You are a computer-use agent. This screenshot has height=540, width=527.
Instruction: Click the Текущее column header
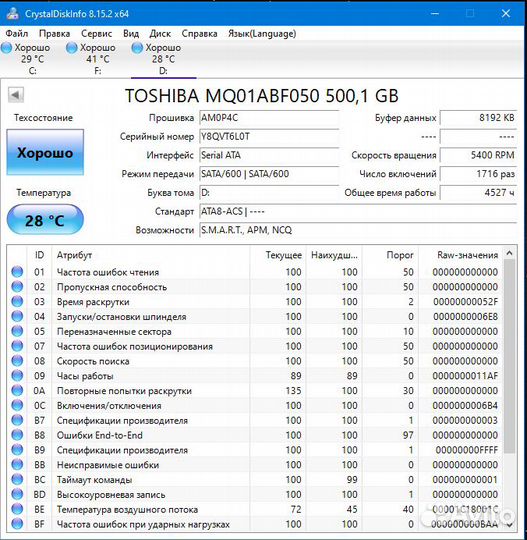278,255
